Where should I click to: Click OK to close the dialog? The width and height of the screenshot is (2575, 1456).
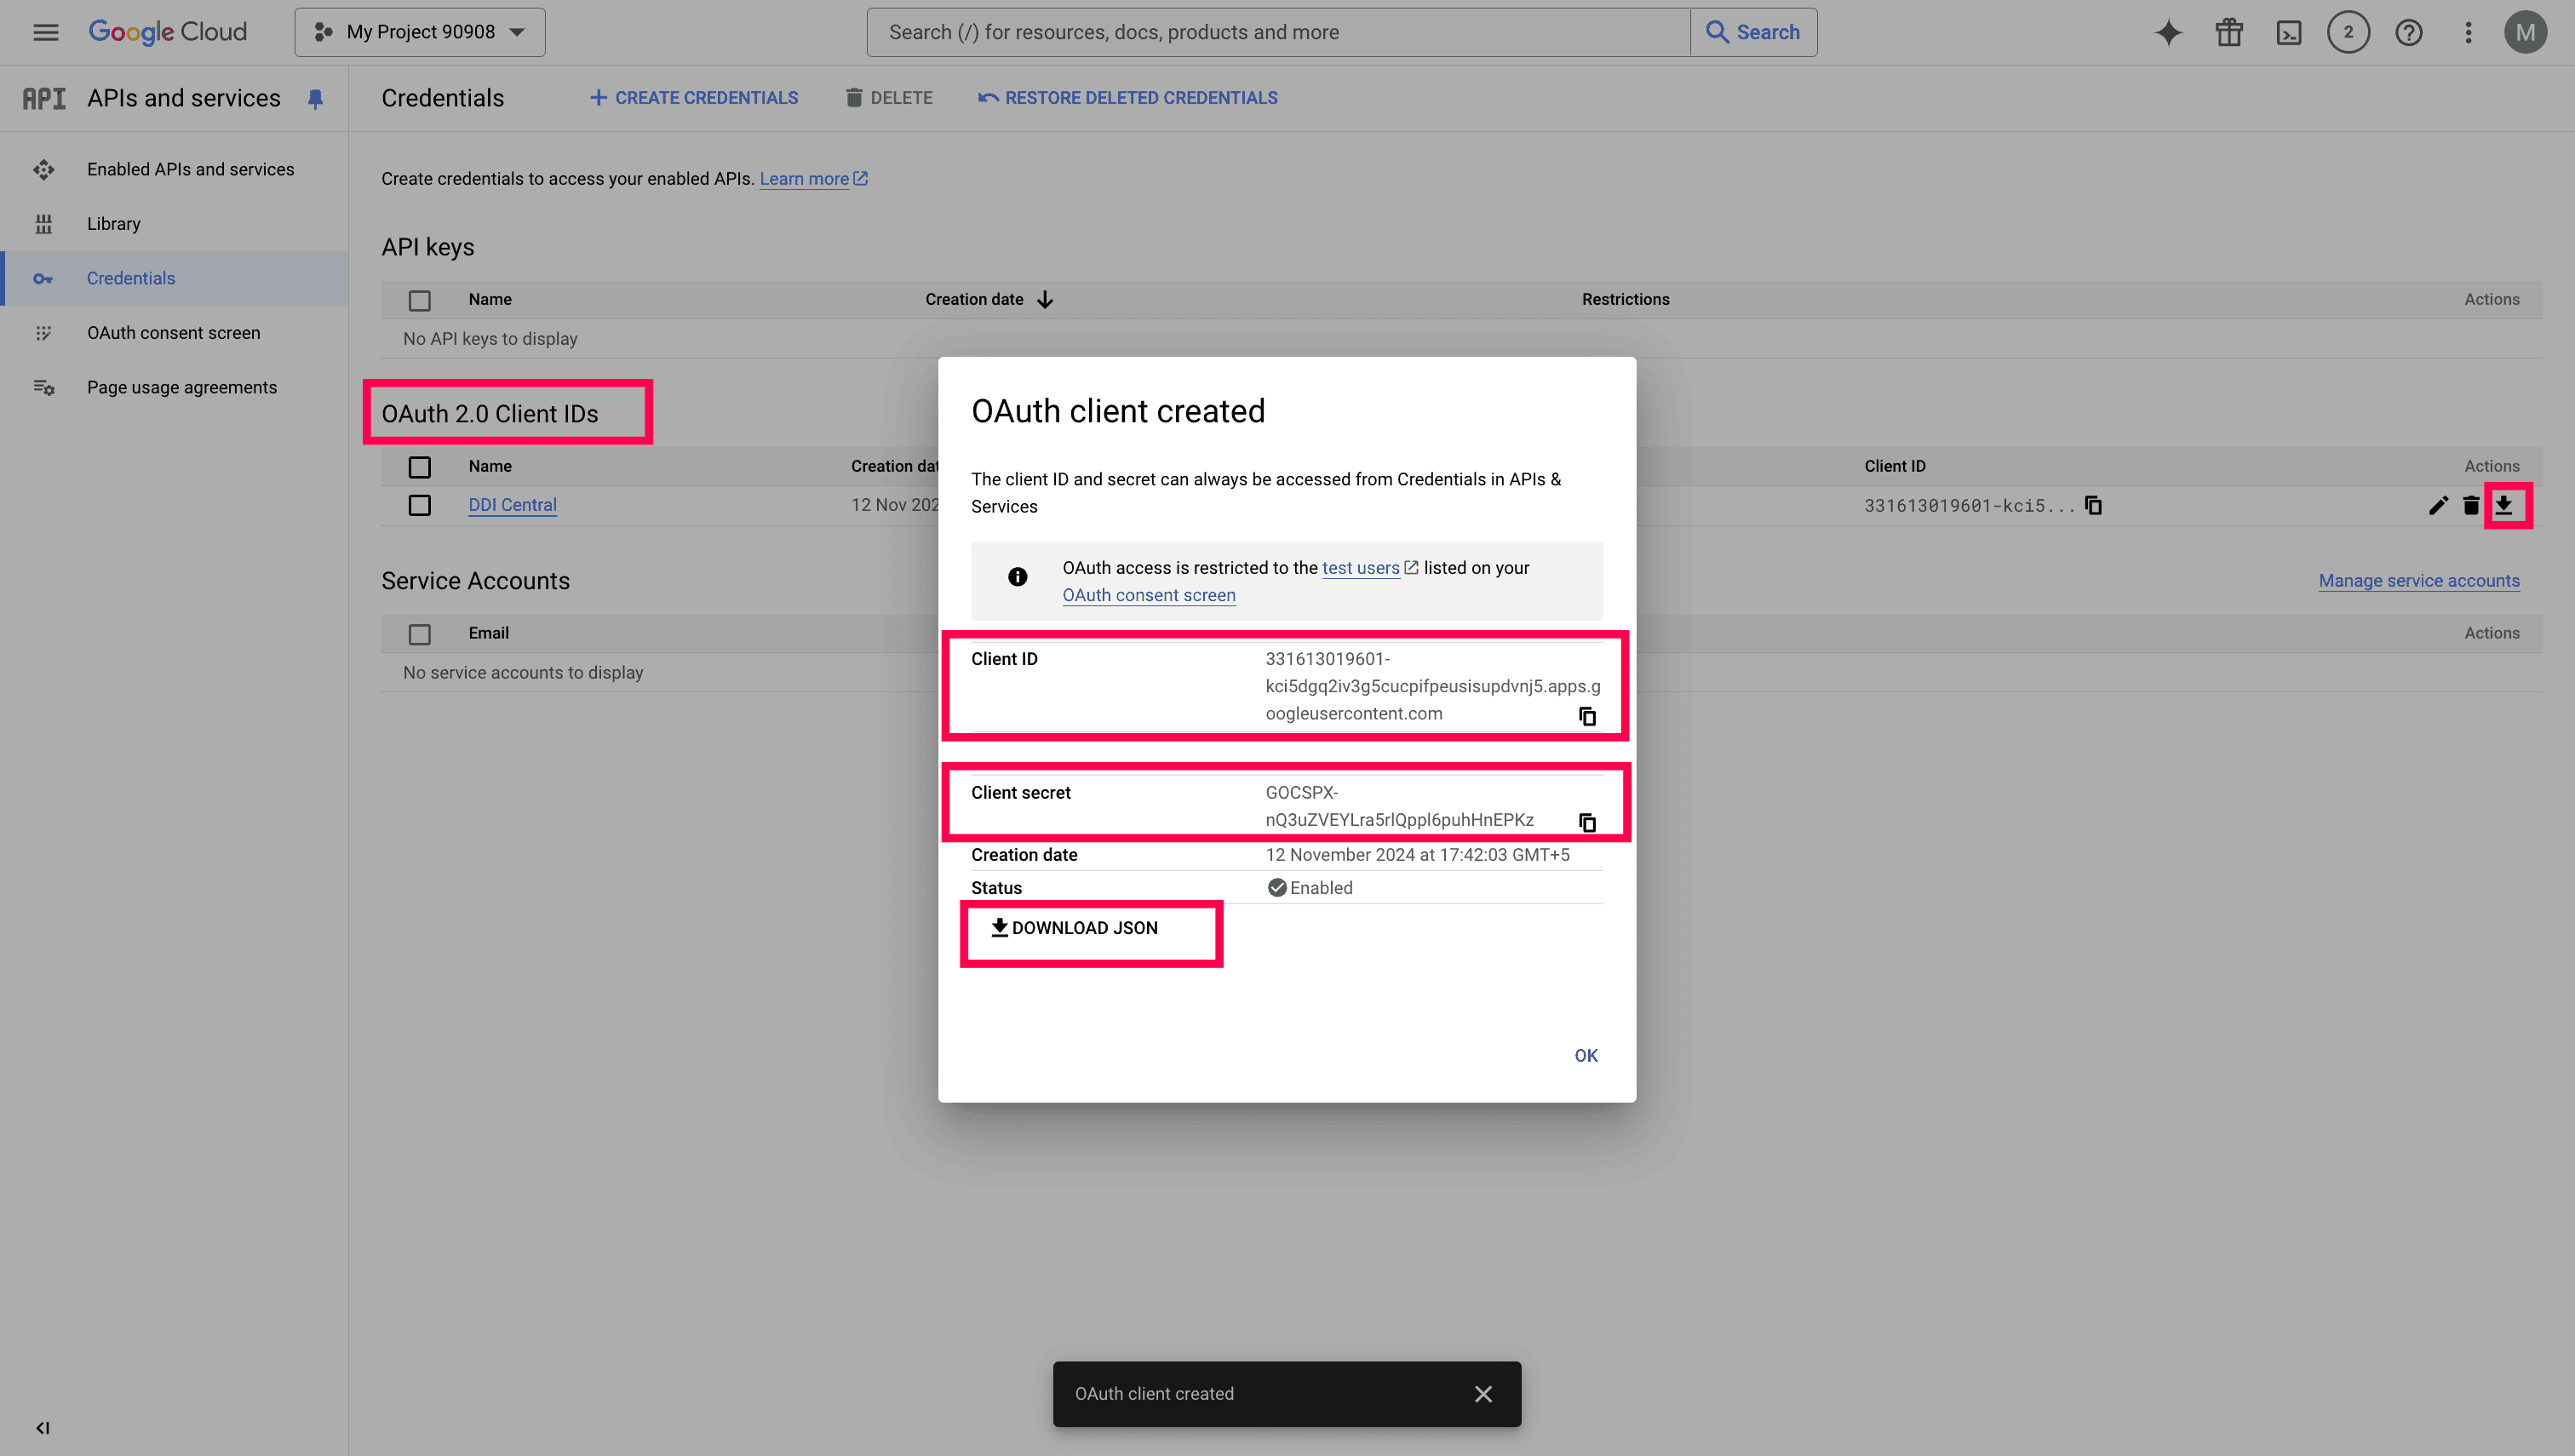tap(1586, 1056)
